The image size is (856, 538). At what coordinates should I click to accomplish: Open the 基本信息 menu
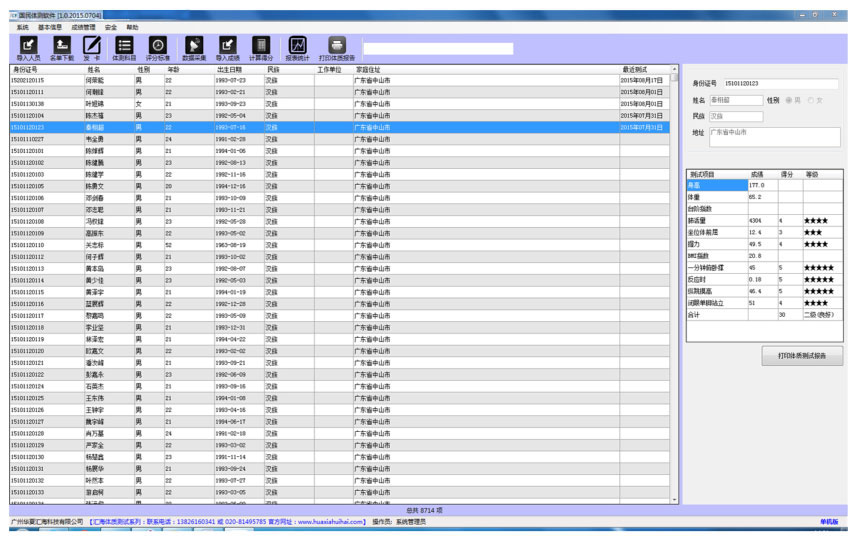pos(50,27)
